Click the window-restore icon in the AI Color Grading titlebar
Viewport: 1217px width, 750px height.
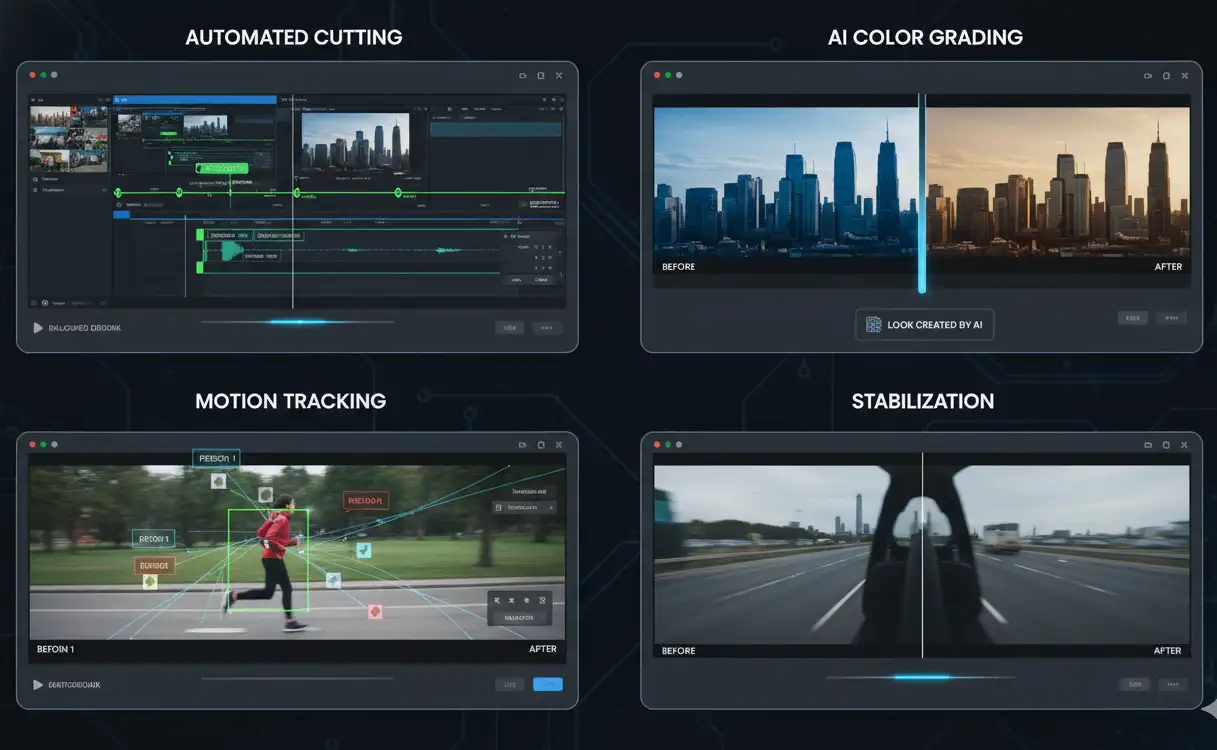1166,75
